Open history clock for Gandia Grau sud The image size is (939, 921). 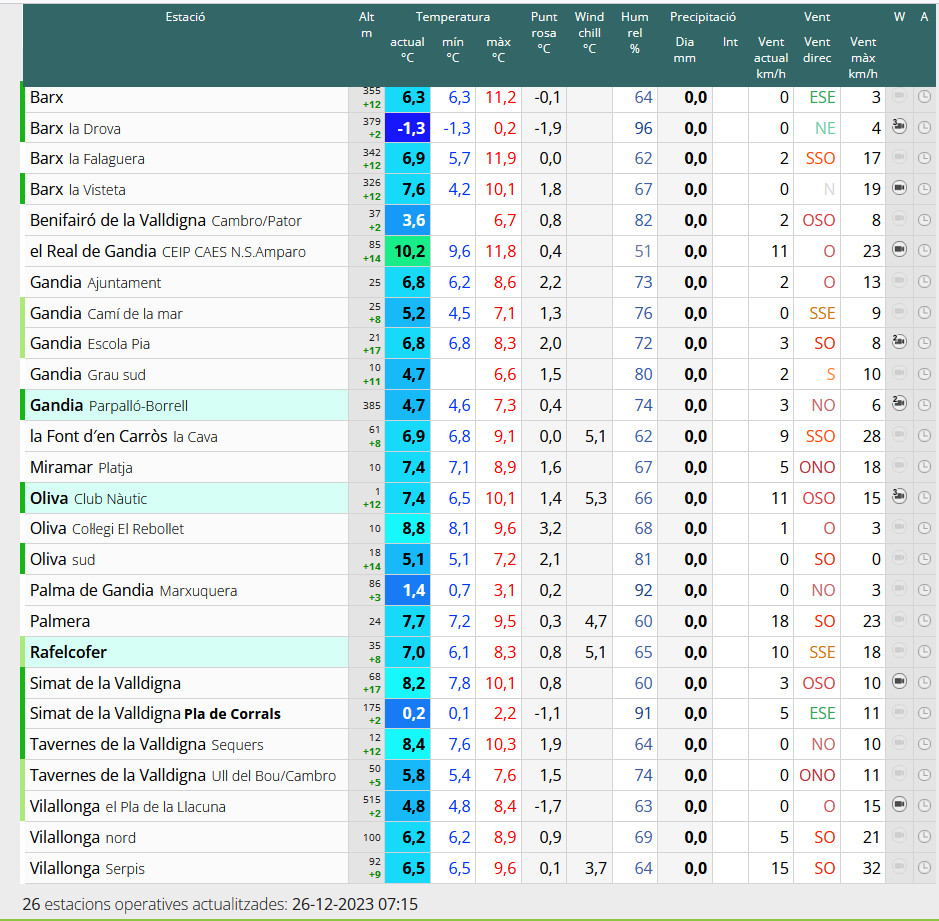point(924,374)
